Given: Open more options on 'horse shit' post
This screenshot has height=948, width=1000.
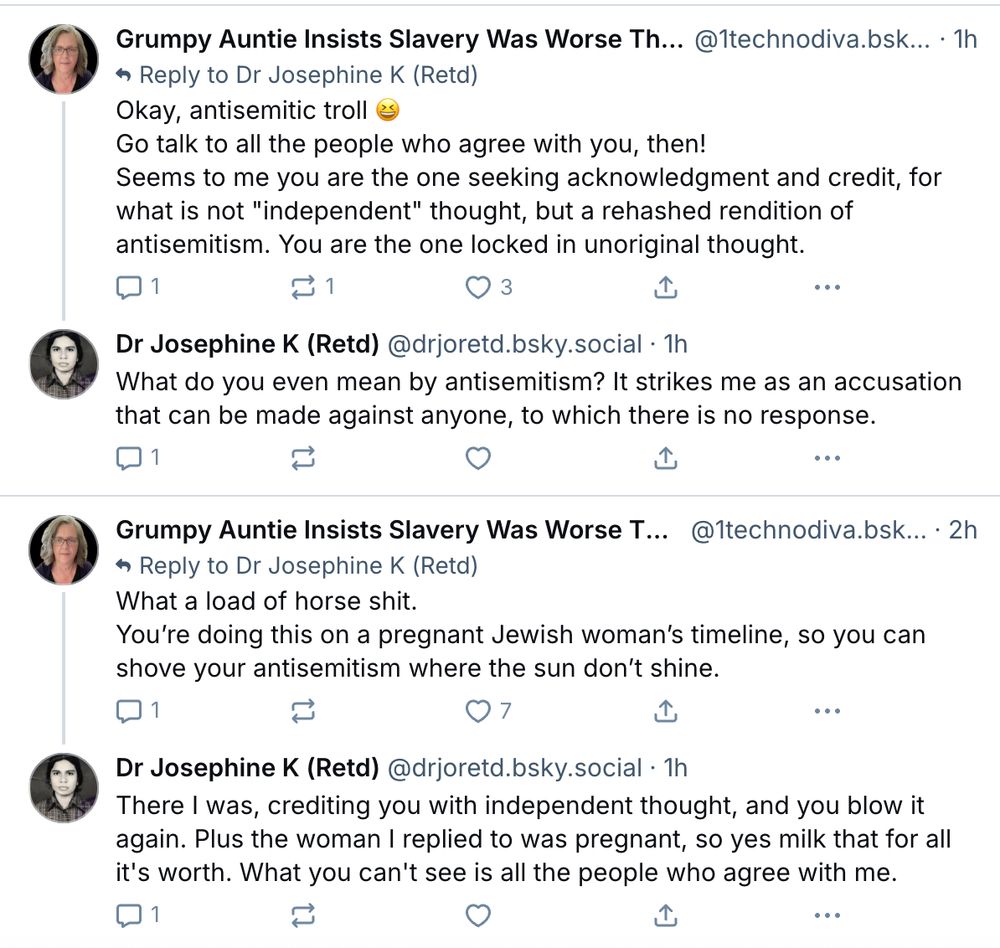Looking at the screenshot, I should tap(827, 710).
